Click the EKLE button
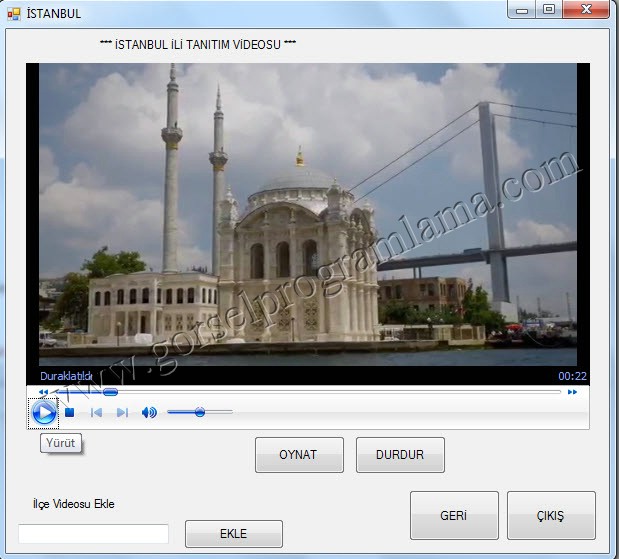 (234, 534)
